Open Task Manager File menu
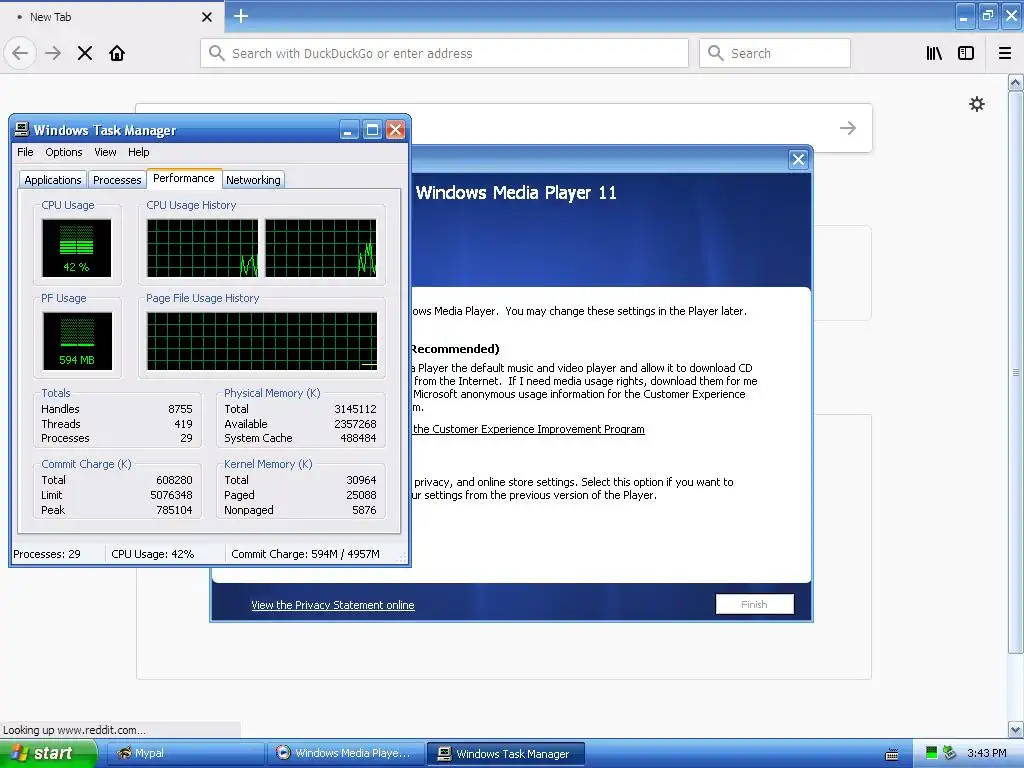 pyautogui.click(x=25, y=152)
